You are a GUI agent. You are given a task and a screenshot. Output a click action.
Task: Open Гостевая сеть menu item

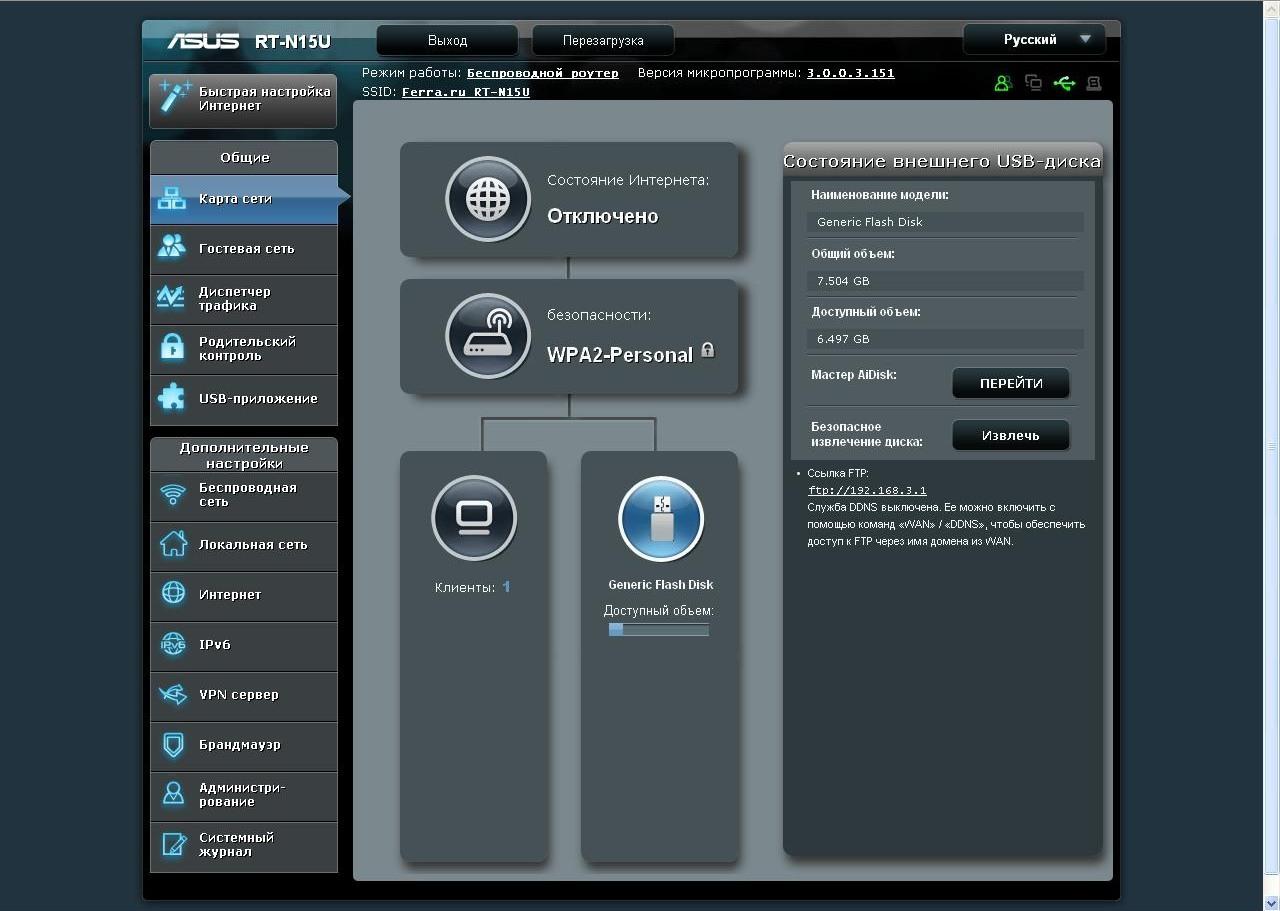[244, 249]
